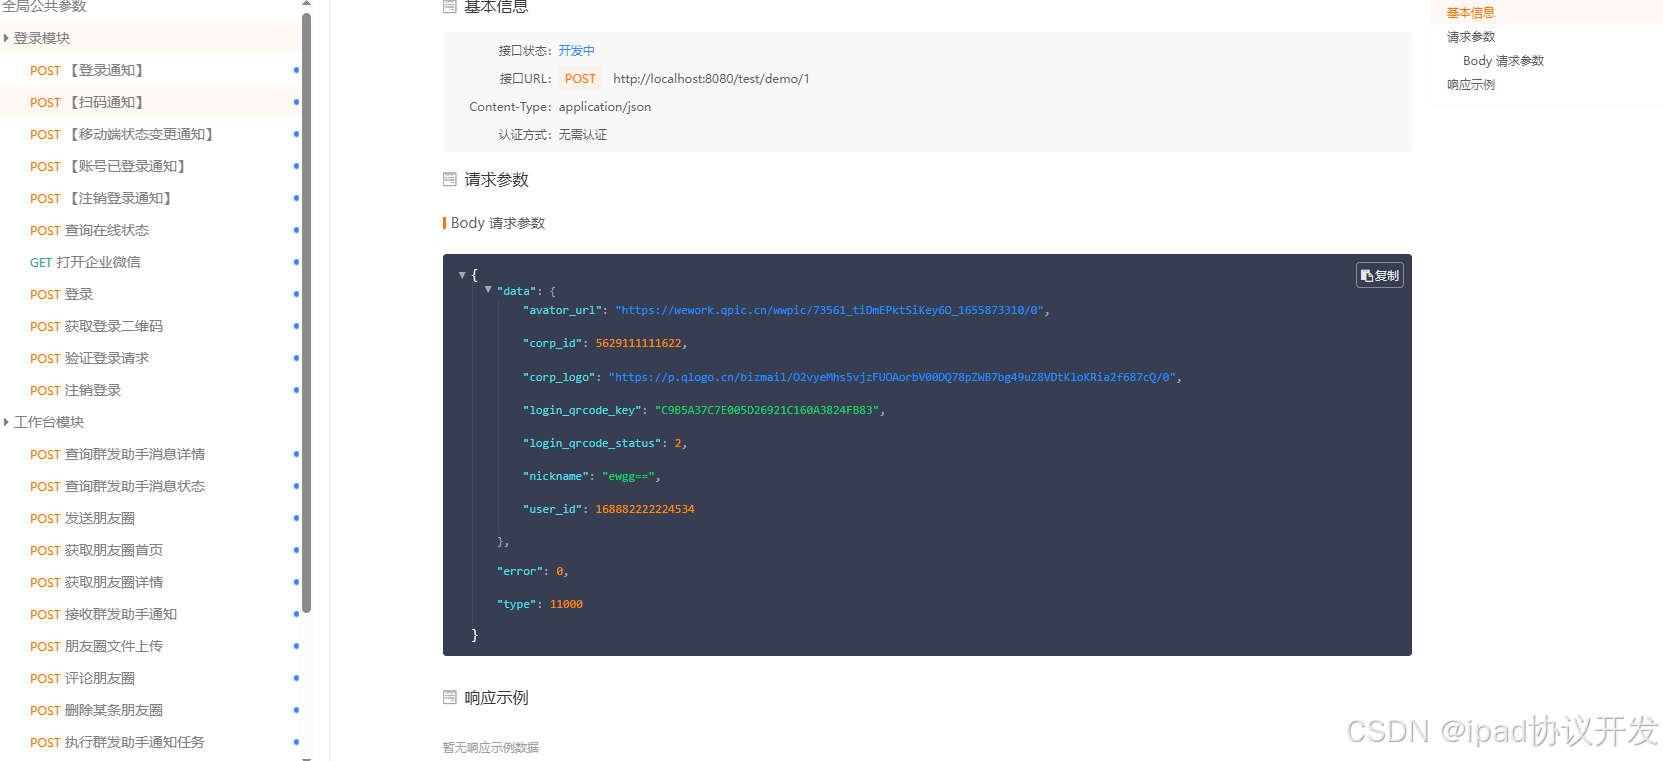
Task: Open POST 执行群发助手通知任务 entry
Action: [x=150, y=742]
